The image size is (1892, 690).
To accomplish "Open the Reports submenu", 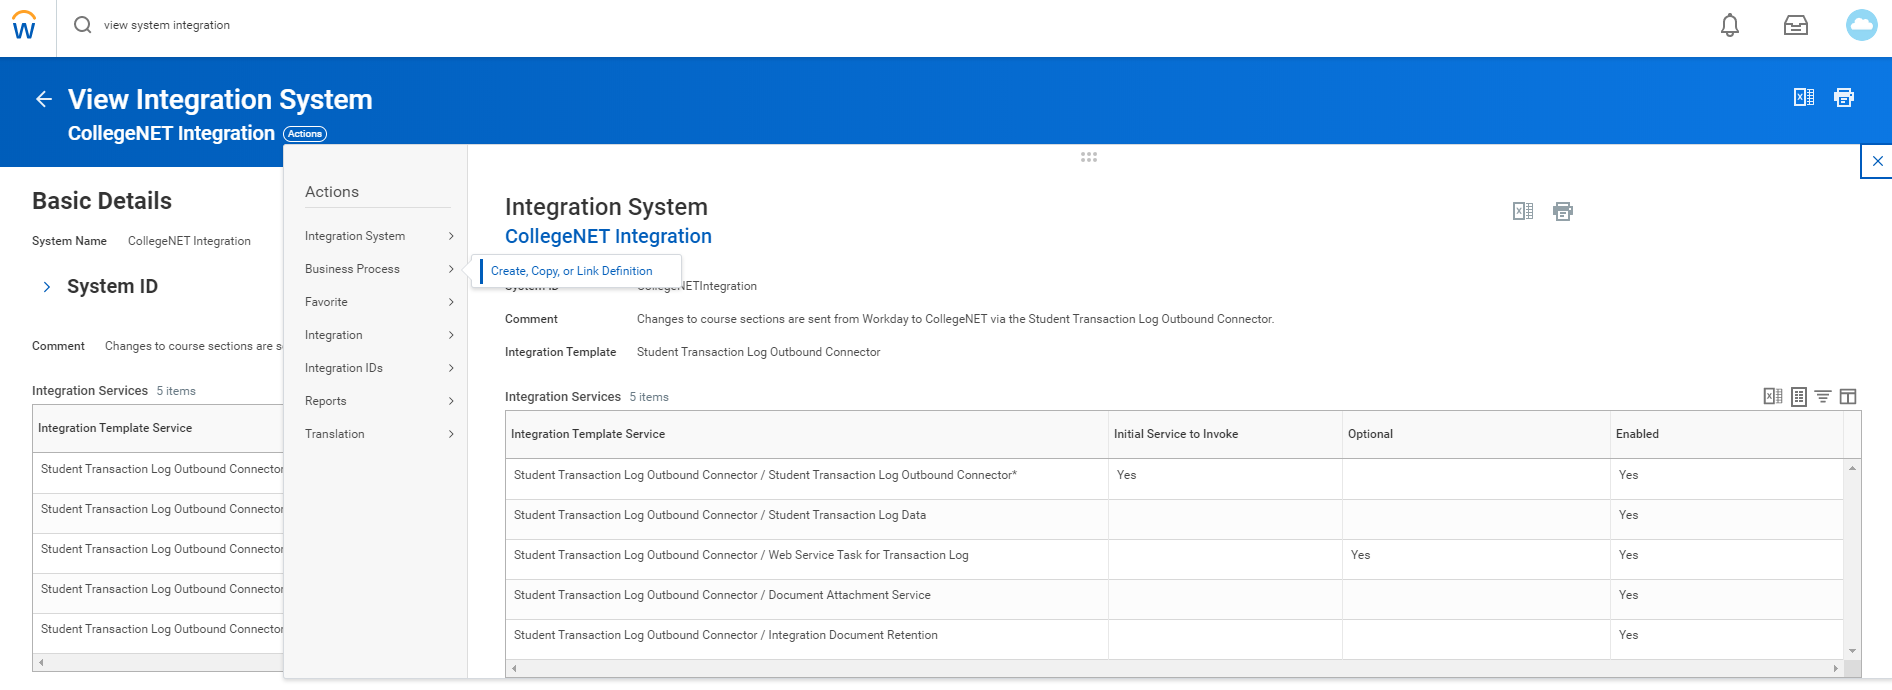I will click(x=379, y=401).
